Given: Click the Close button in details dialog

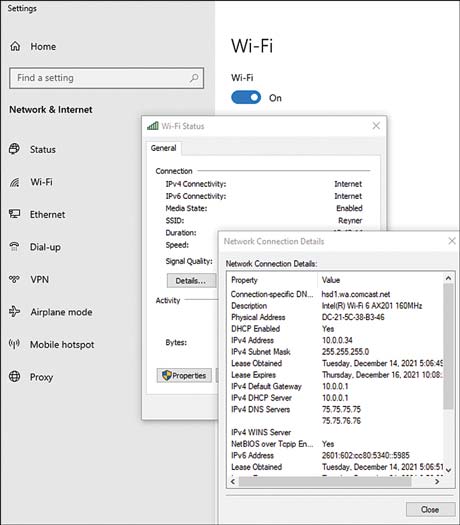Looking at the screenshot, I should coord(430,509).
